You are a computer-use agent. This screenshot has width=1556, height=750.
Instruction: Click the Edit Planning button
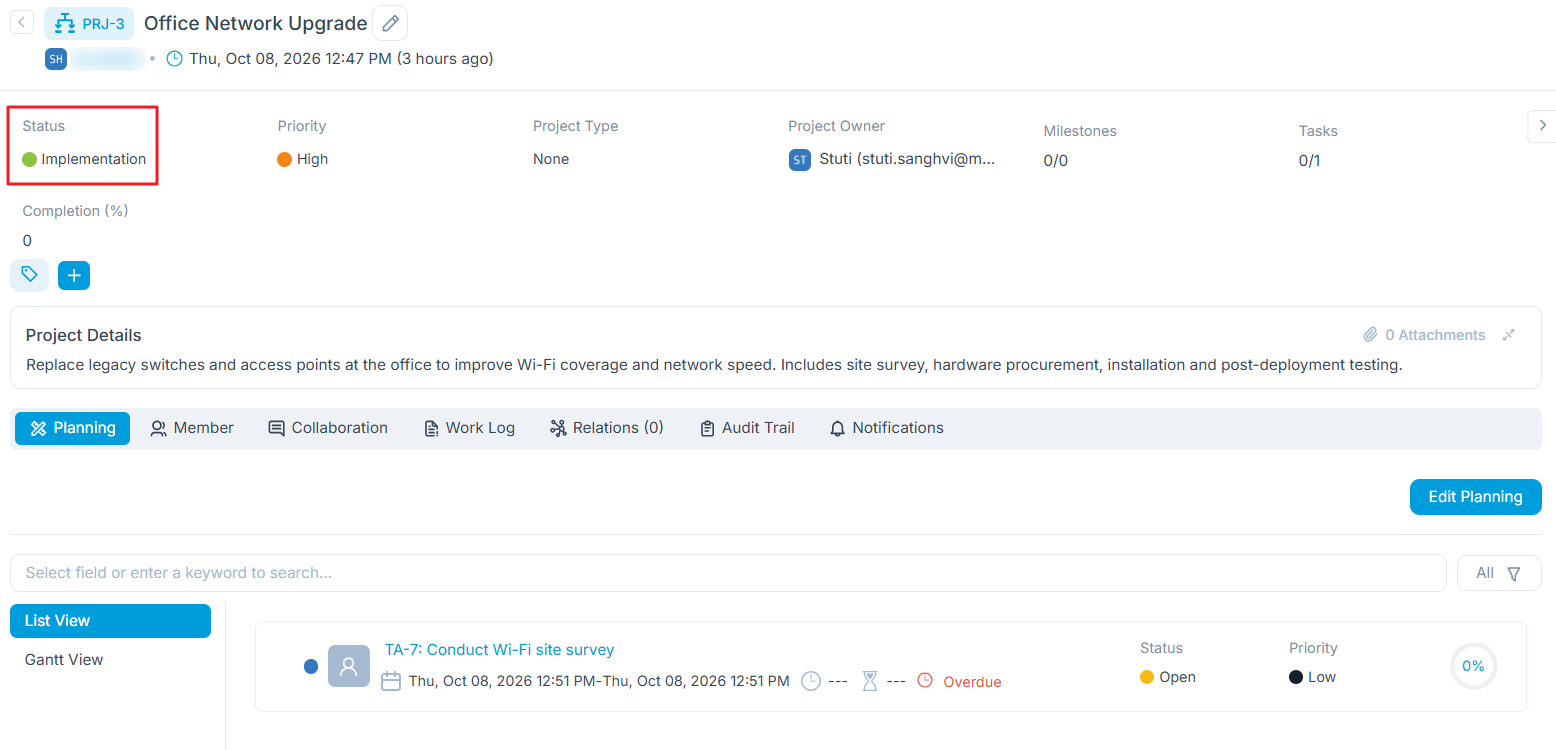click(1475, 497)
